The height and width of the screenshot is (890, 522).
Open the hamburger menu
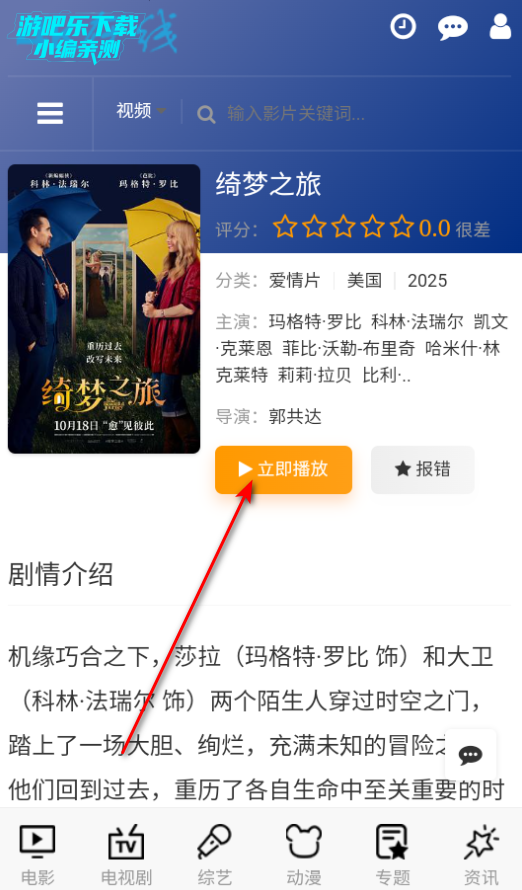coord(50,113)
